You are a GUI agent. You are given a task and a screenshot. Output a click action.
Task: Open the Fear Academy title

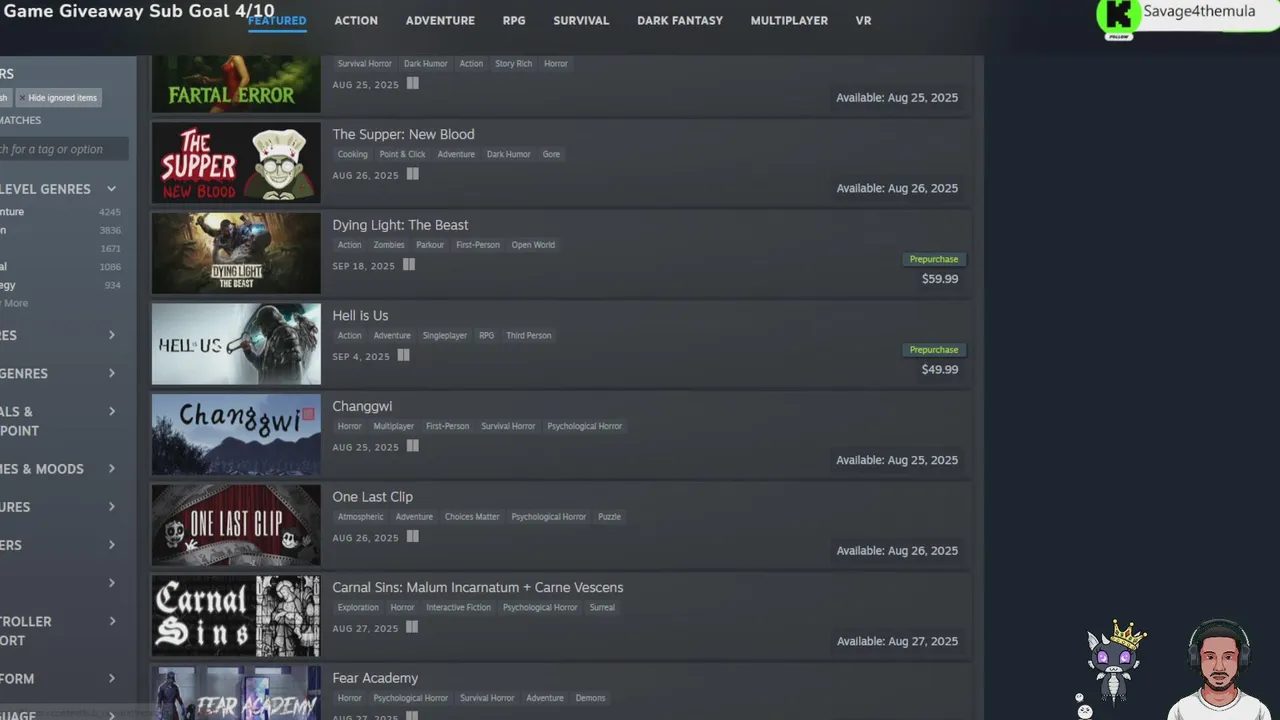(x=375, y=678)
